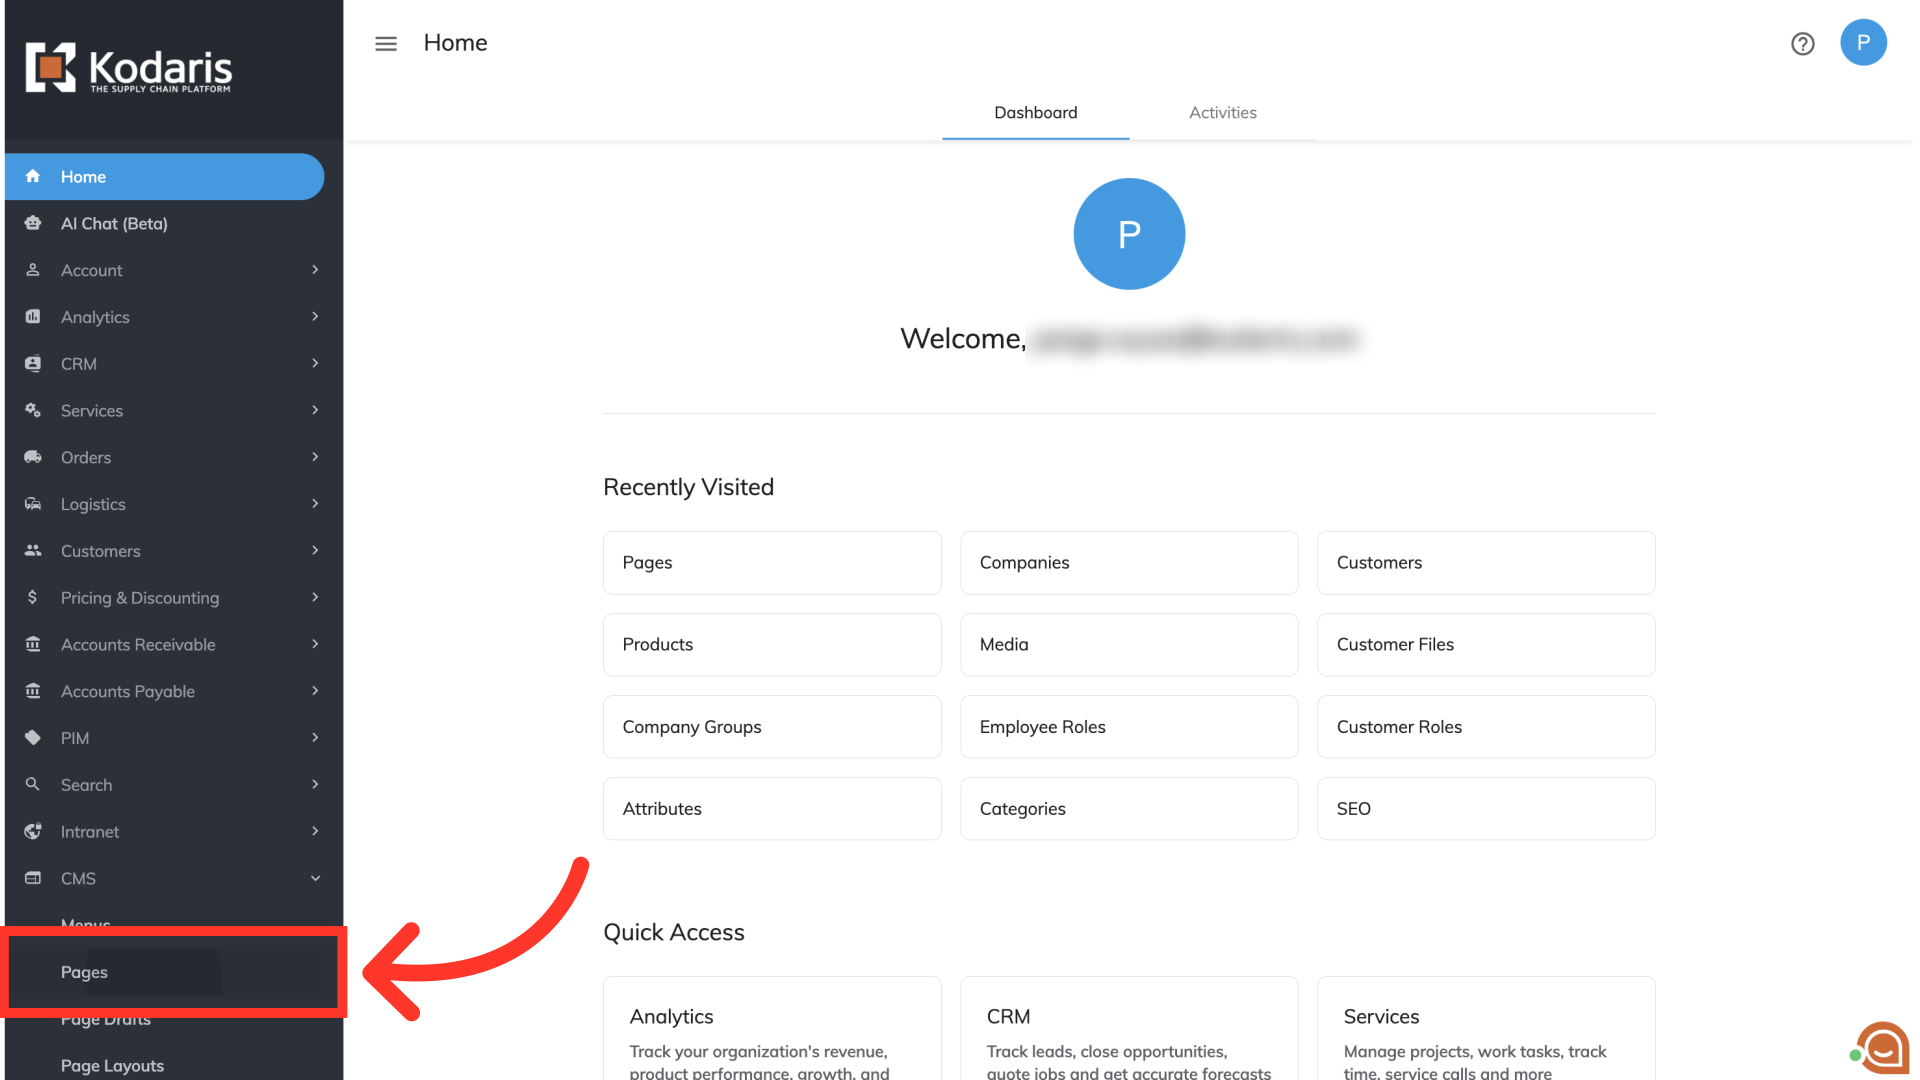Collapse the CMS section chevron

[x=315, y=878]
